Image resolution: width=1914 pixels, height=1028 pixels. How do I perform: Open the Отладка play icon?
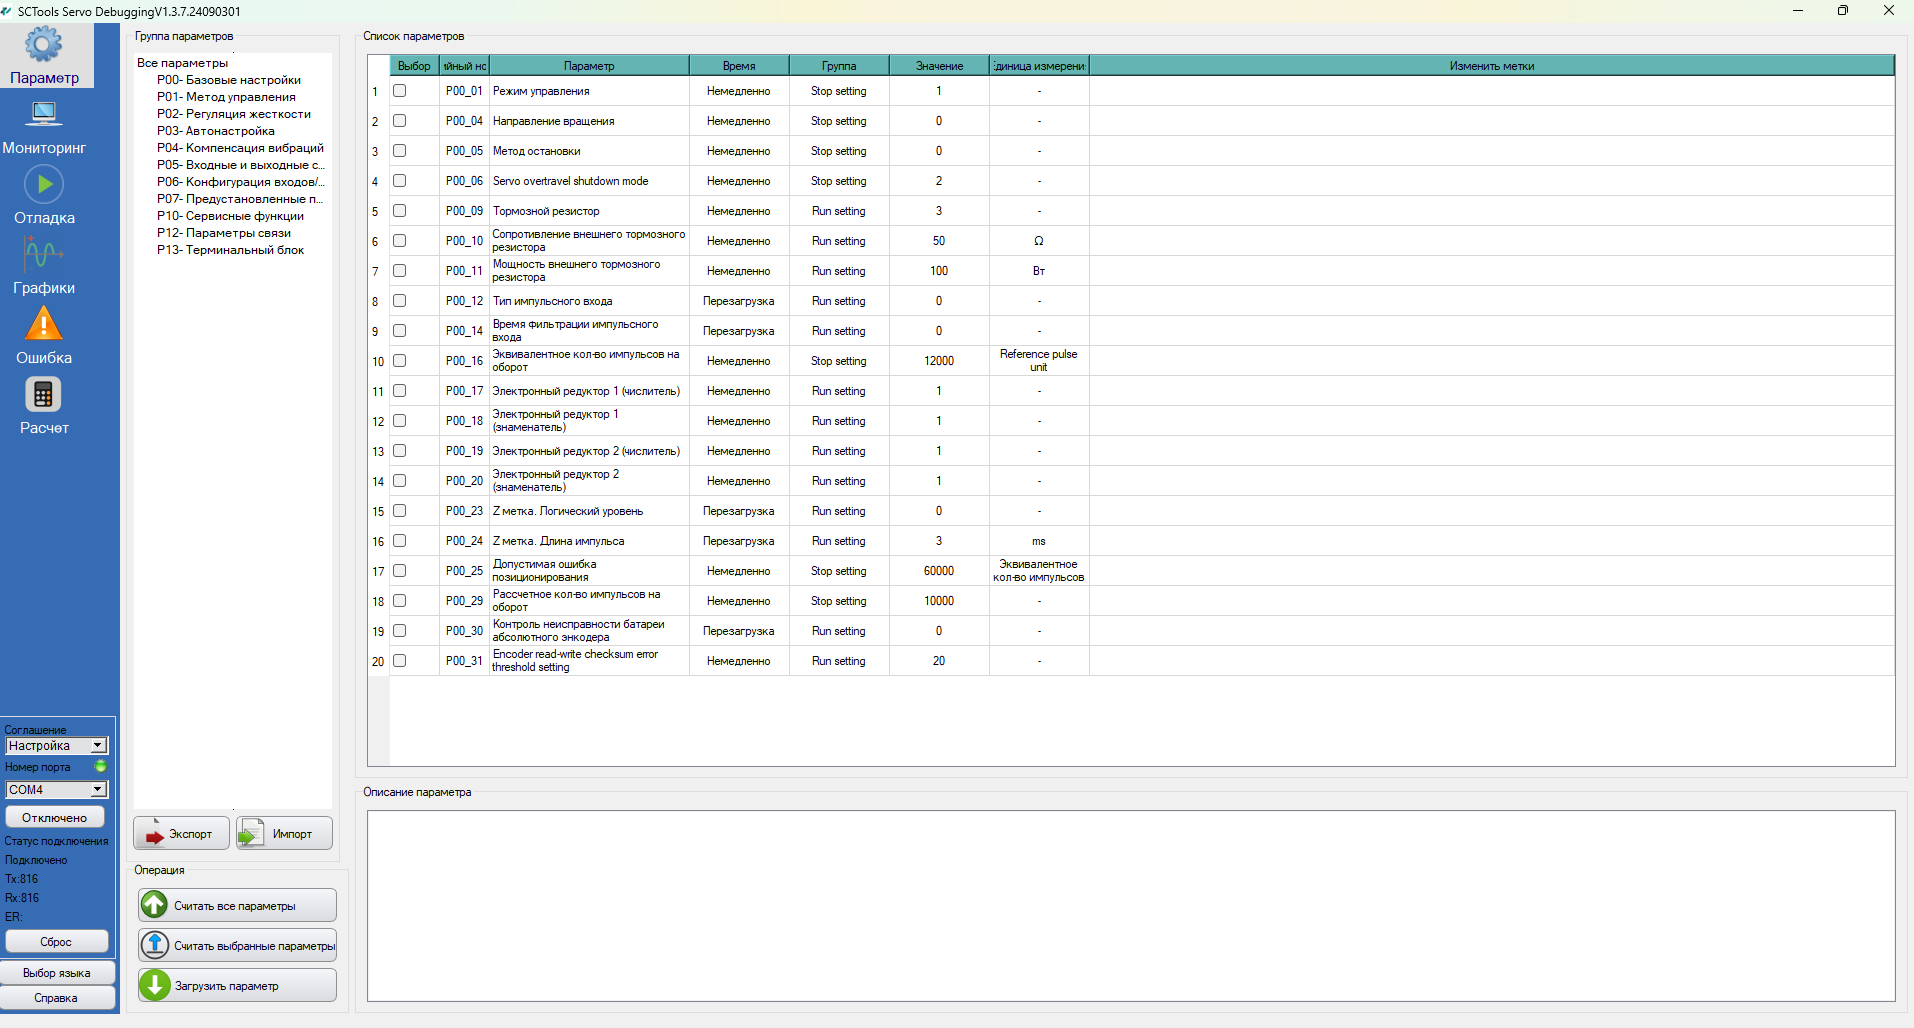(x=44, y=184)
